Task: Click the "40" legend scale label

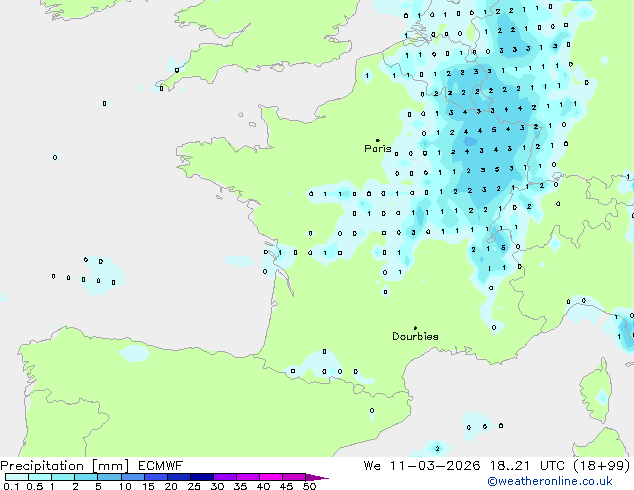Action: [263, 486]
